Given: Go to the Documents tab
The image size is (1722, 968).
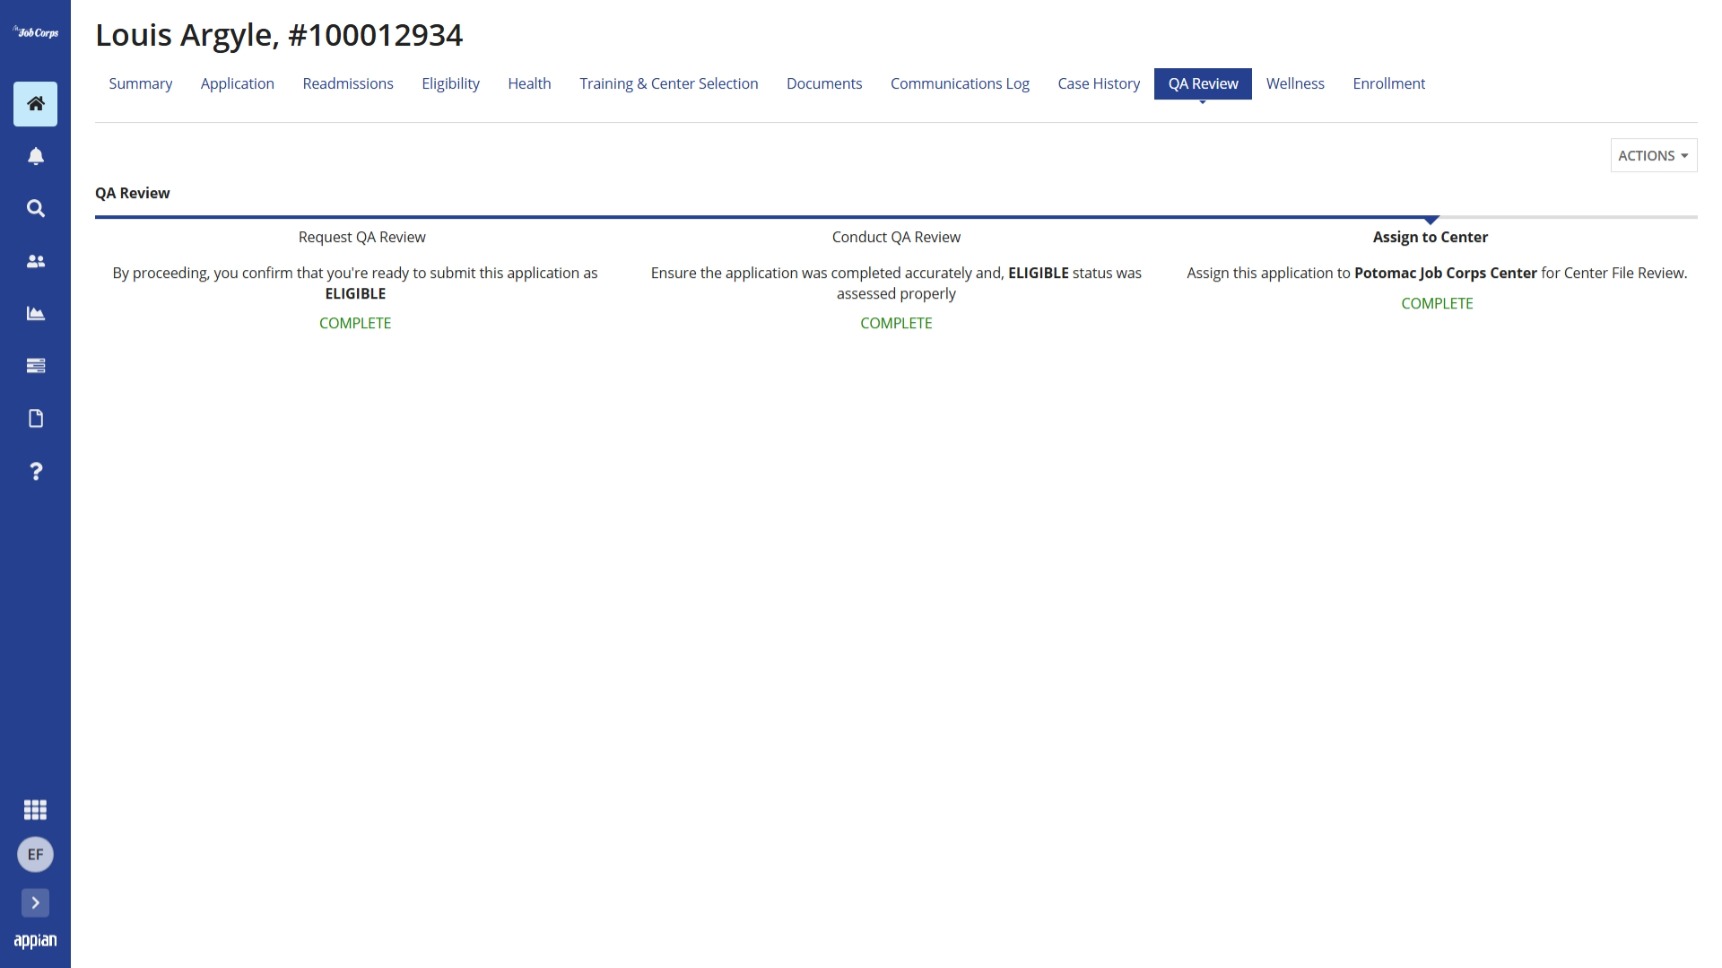Looking at the screenshot, I should pos(824,84).
